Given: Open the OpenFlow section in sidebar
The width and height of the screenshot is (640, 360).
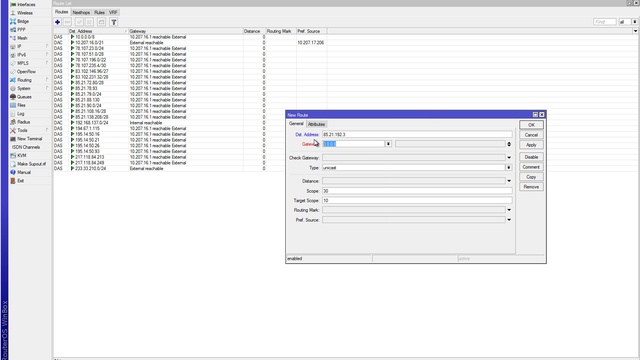Looking at the screenshot, I should [26, 71].
